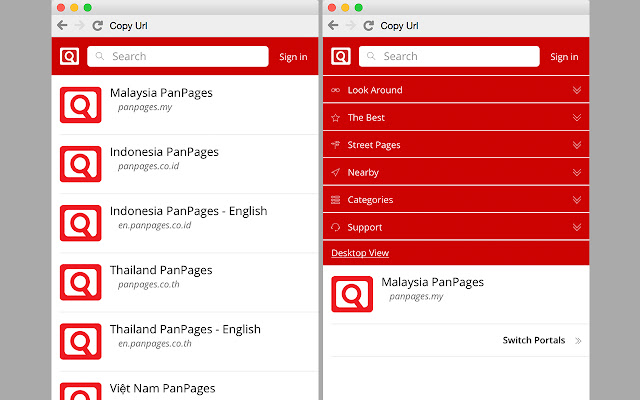This screenshot has height=400, width=640.
Task: Open the Desktop View link
Action: (360, 253)
